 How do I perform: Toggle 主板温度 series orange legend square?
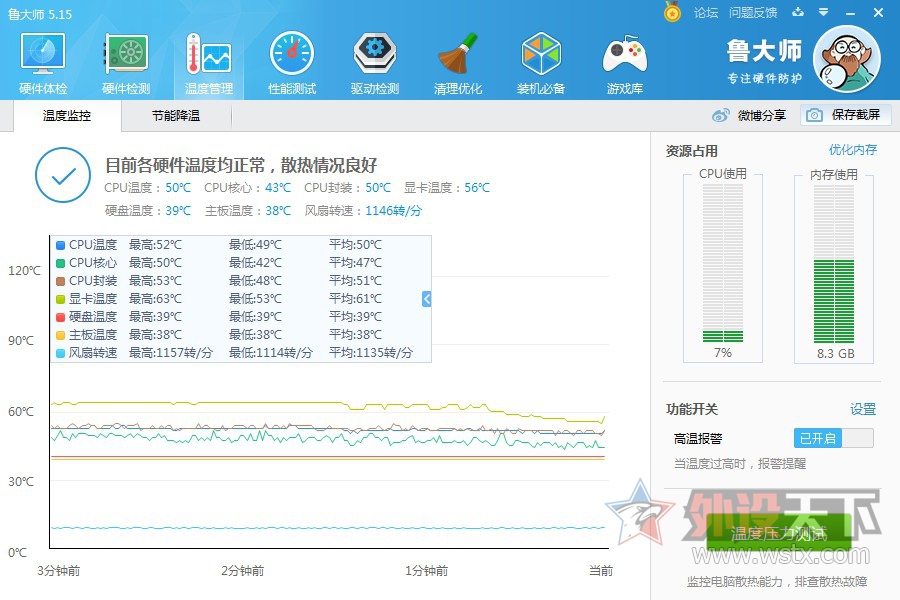click(60, 335)
